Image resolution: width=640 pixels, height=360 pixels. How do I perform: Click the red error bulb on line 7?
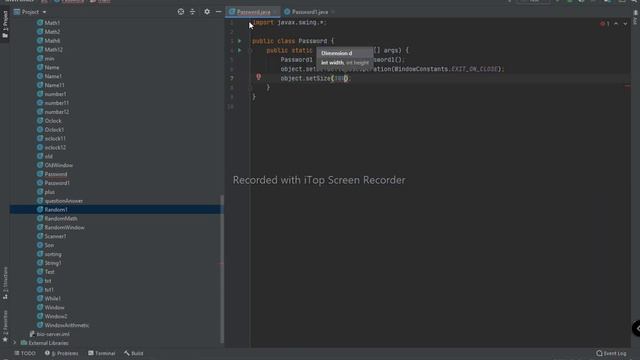(258, 76)
